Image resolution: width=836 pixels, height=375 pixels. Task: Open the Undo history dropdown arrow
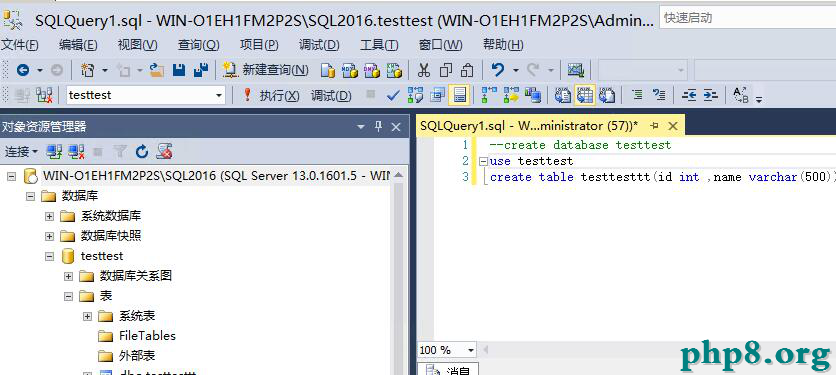516,70
